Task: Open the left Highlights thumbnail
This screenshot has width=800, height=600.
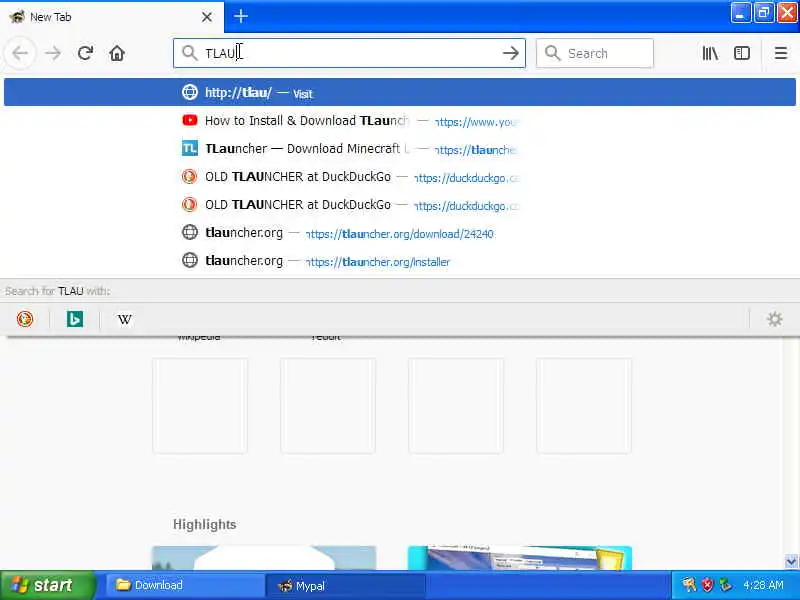Action: point(264,558)
